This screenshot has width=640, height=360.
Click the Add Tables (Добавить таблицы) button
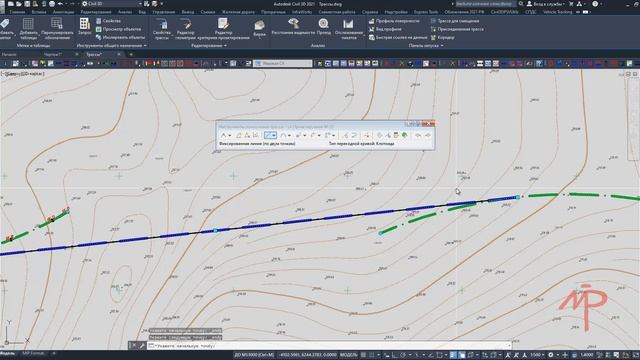pyautogui.click(x=28, y=29)
